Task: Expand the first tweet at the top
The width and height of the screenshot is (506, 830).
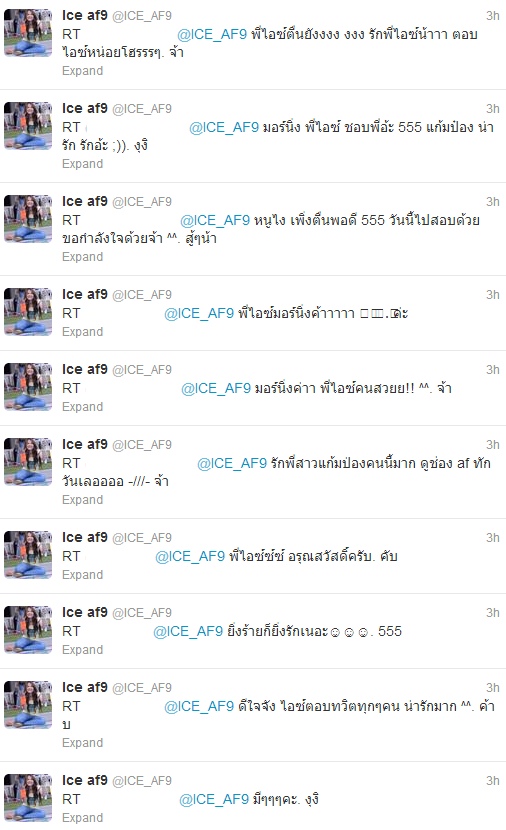Action: tap(82, 71)
